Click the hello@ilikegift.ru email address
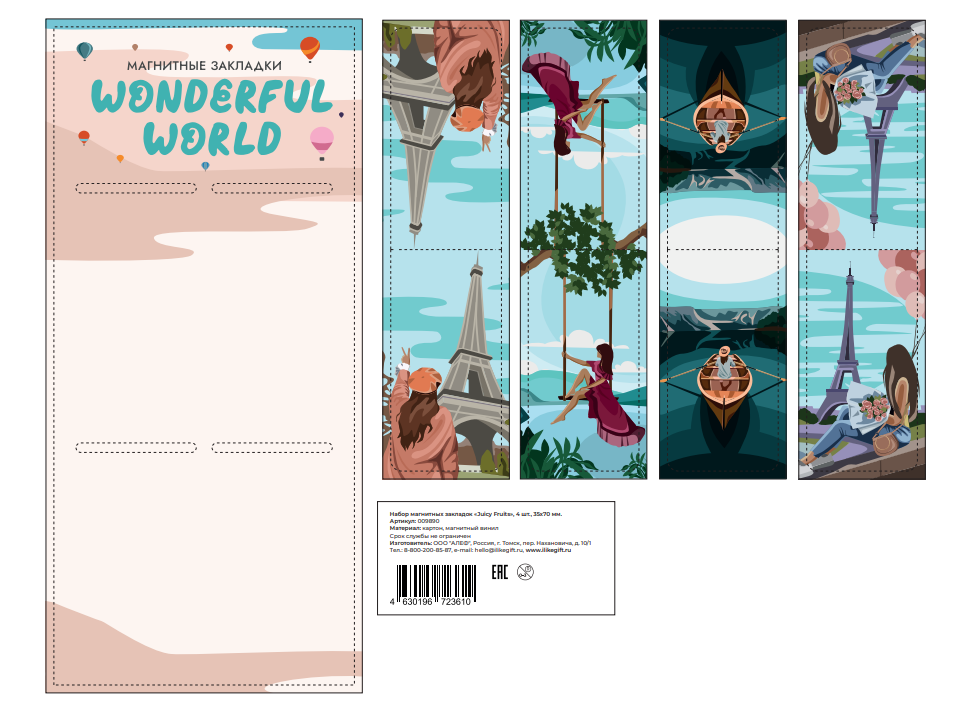 (499, 550)
